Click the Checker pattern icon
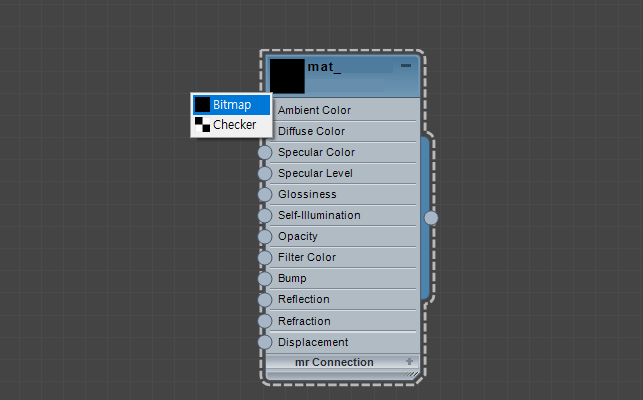This screenshot has height=400, width=643. pyautogui.click(x=202, y=124)
